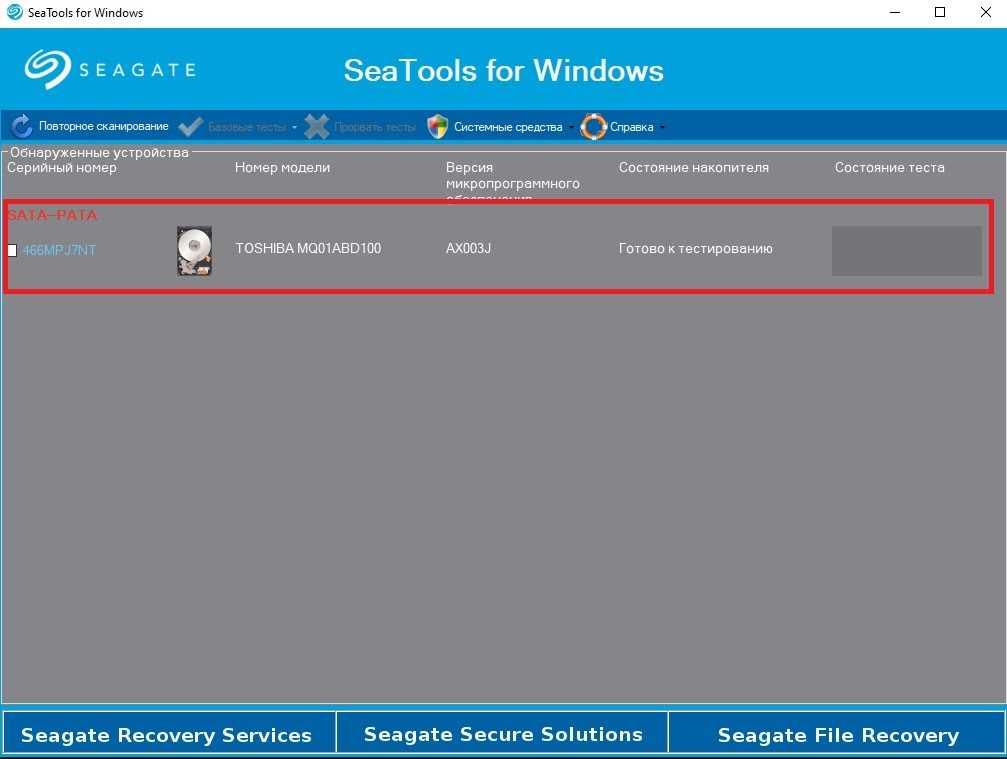
Task: Open the Базовые тесты dropdown arrow
Action: point(294,127)
